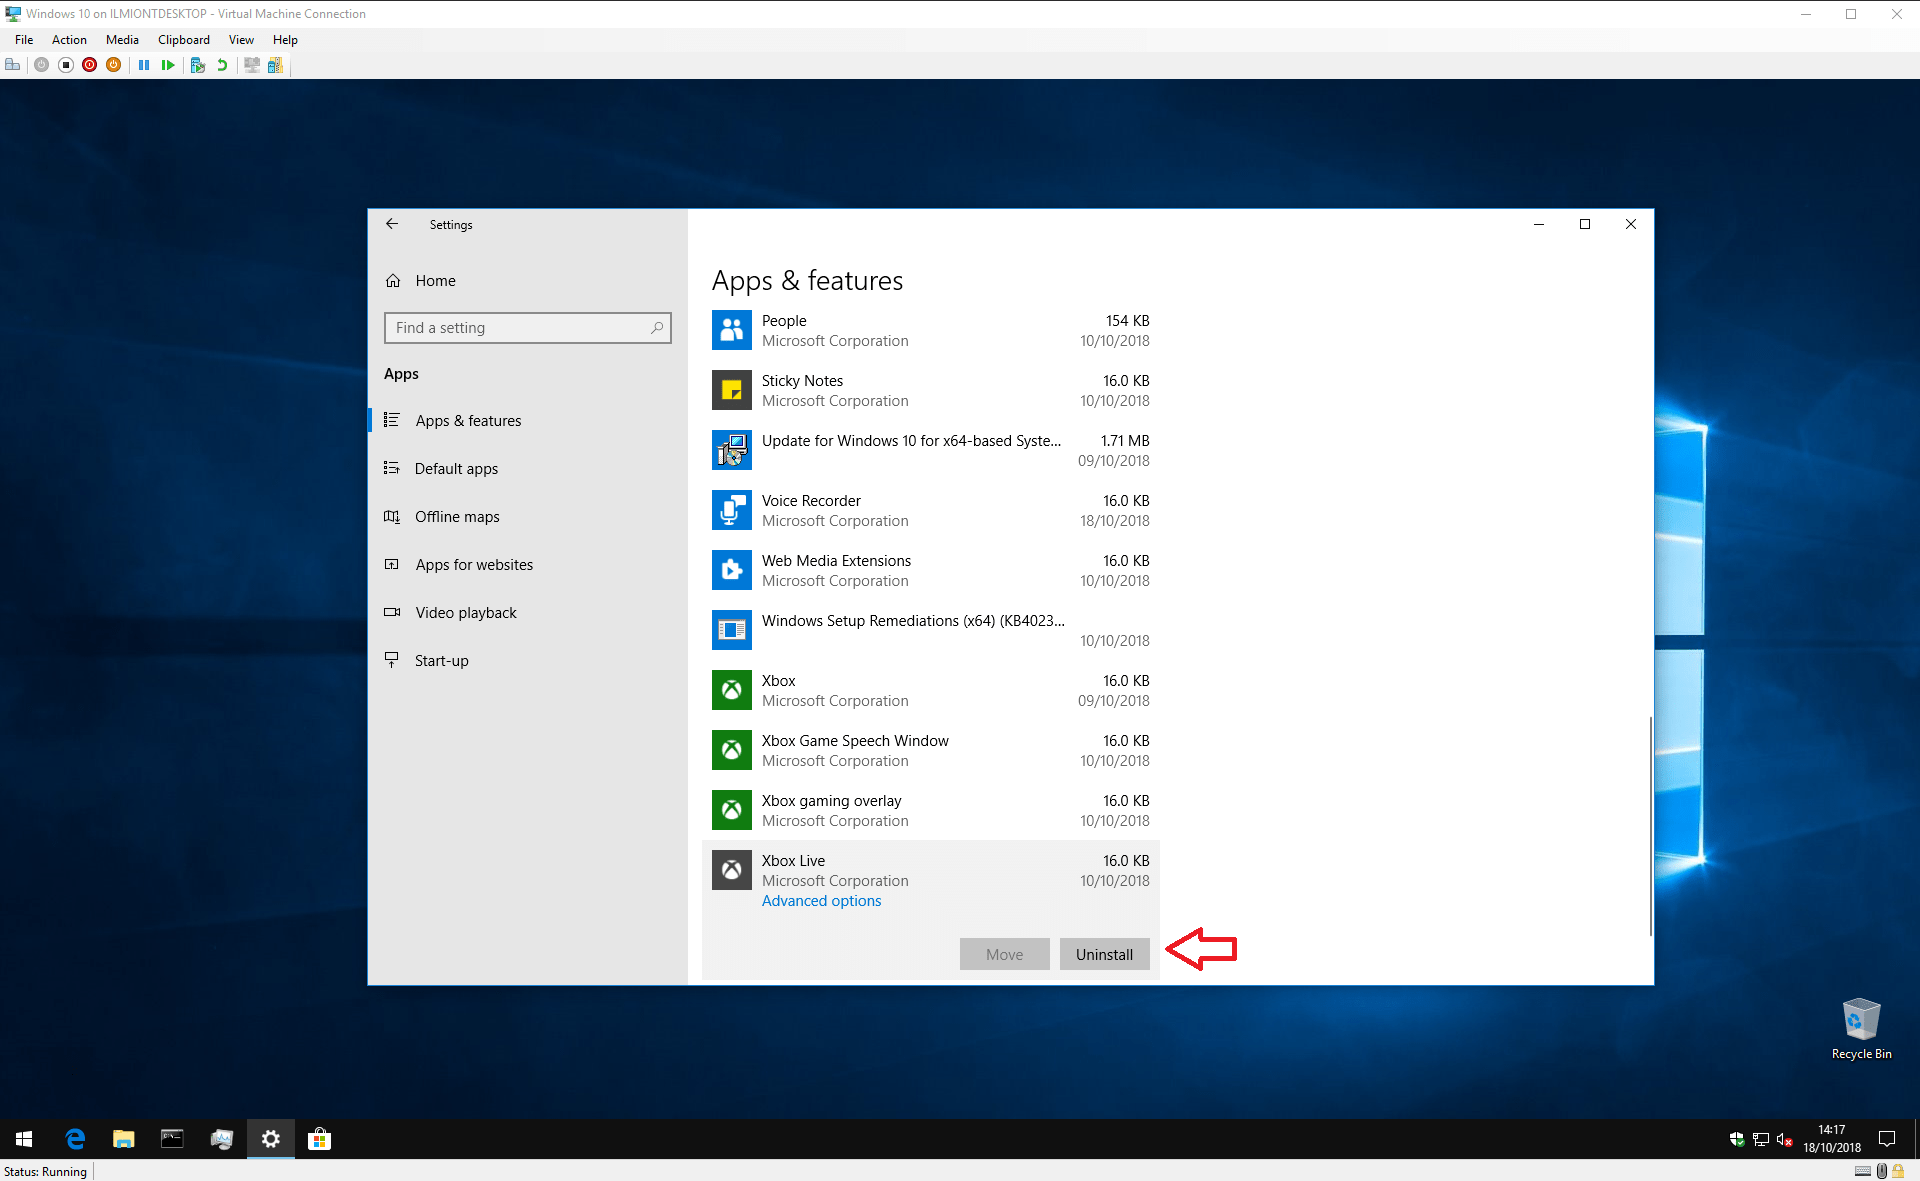Click the 154 KB size of People

(1128, 321)
